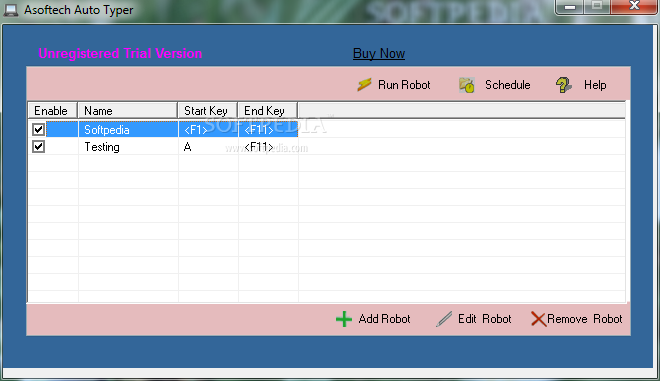Click the A start key of Testing
The height and width of the screenshot is (381, 660).
click(187, 147)
